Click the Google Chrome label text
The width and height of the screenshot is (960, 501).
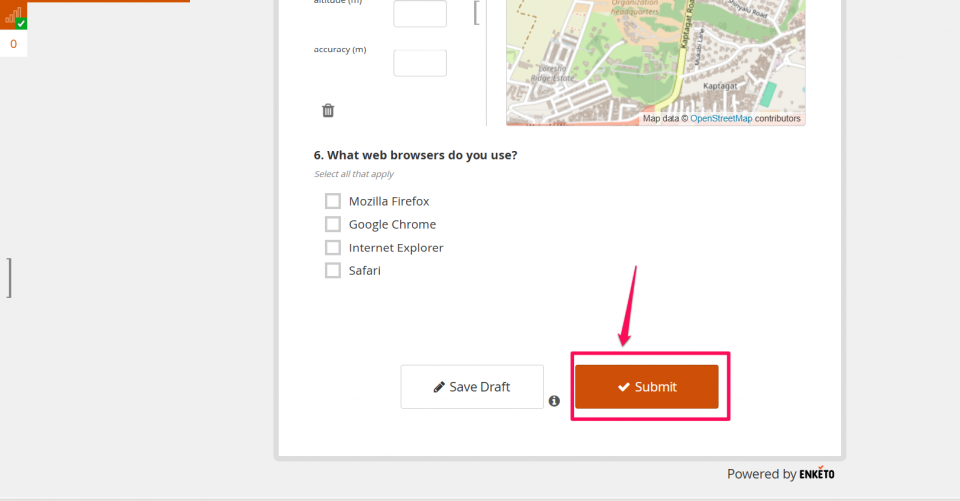[x=392, y=224]
